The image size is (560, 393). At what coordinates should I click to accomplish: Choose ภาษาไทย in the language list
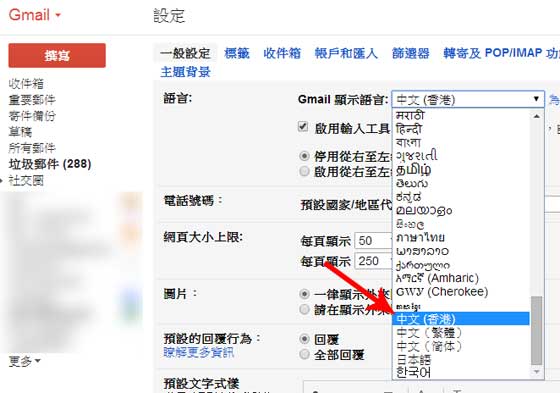click(x=461, y=237)
